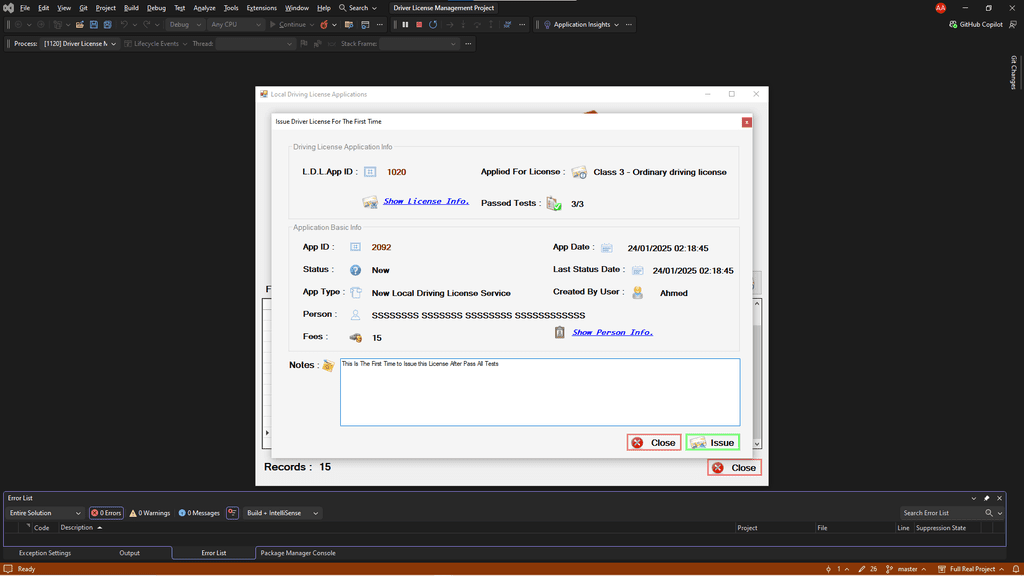Toggle the 0 Errors filter

(106, 513)
